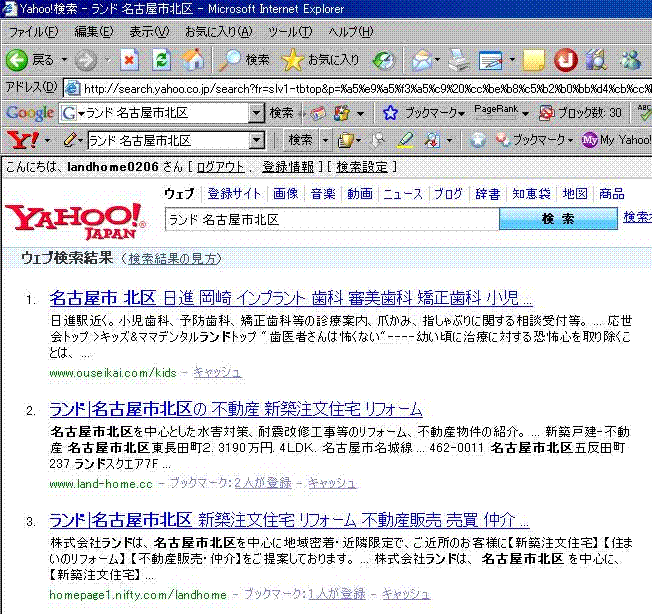Image resolution: width=652 pixels, height=614 pixels.
Task: Open the IE Search (検索) magnifier
Action: pyautogui.click(x=244, y=60)
